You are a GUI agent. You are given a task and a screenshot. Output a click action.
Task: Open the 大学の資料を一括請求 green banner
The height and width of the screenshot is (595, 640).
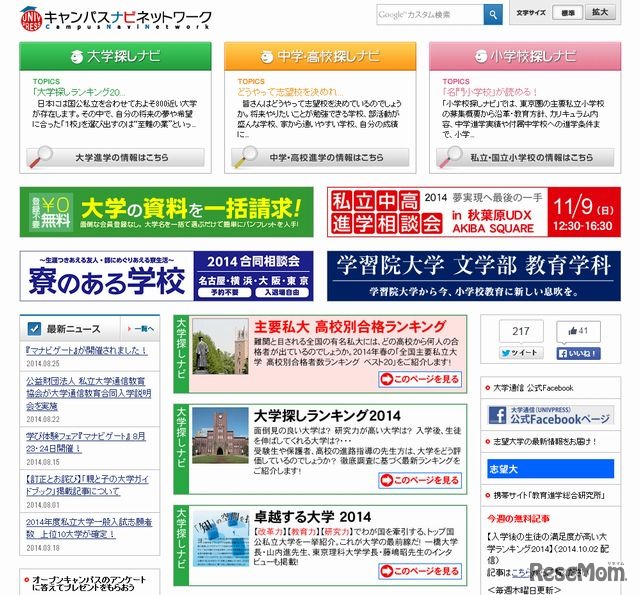click(x=167, y=212)
